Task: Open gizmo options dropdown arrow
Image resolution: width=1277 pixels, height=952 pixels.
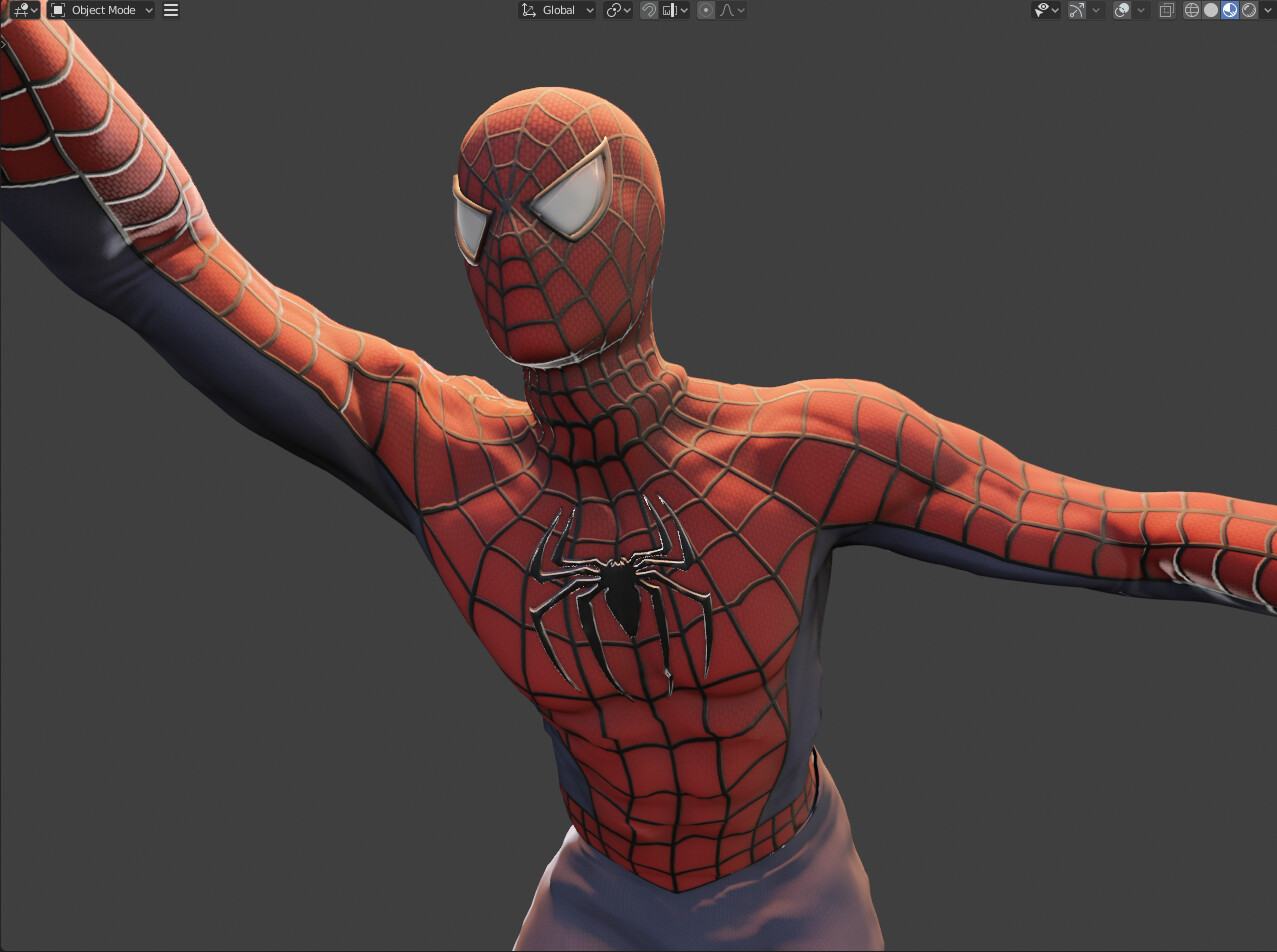Action: click(1096, 10)
